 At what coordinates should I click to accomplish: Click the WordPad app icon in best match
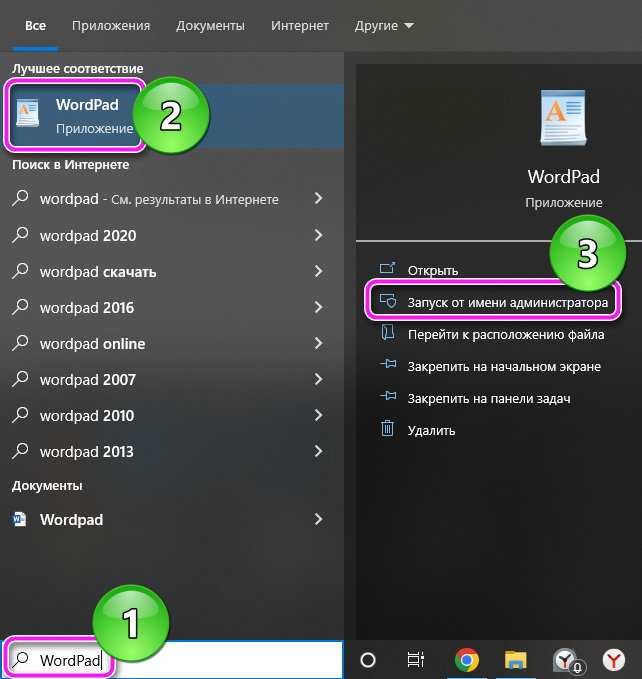28,113
